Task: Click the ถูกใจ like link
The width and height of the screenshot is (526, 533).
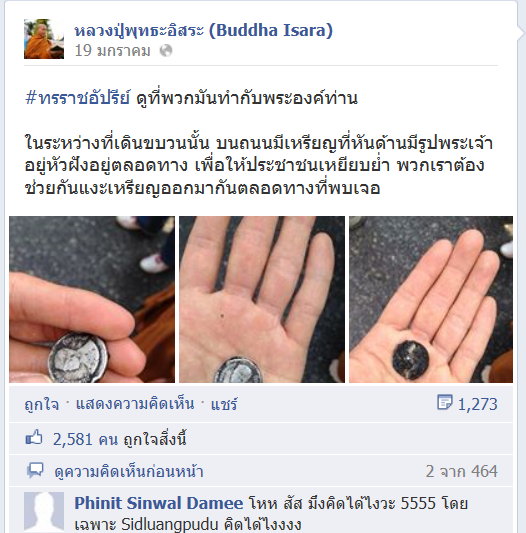Action: (41, 405)
